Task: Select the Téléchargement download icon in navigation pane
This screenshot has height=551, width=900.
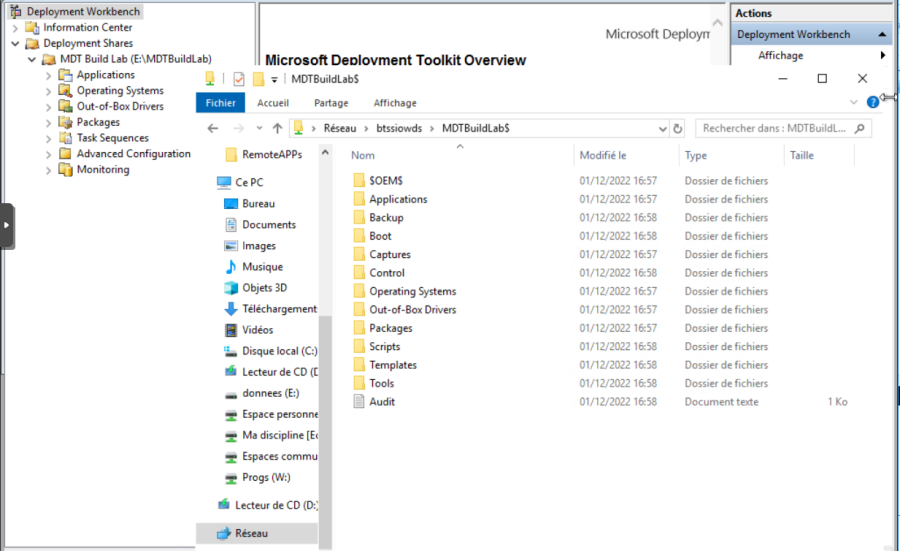Action: [x=231, y=309]
